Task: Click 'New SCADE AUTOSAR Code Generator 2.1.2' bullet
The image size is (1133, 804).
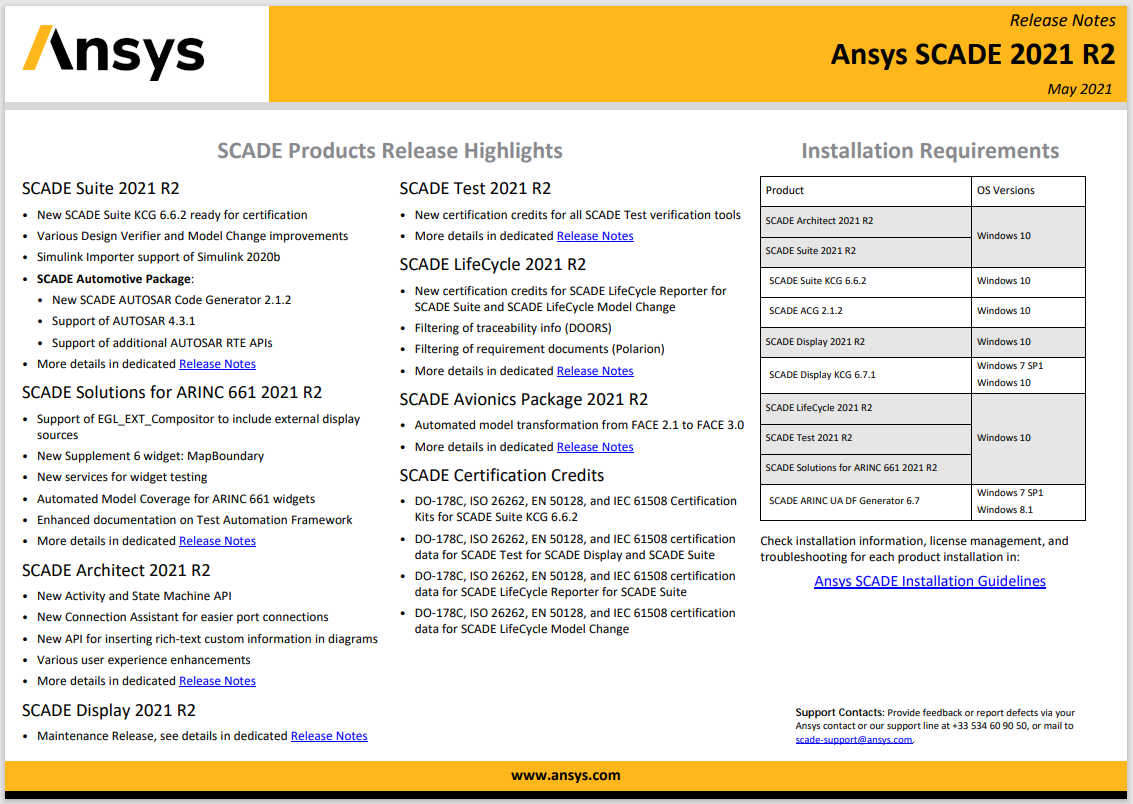Action: click(x=171, y=300)
